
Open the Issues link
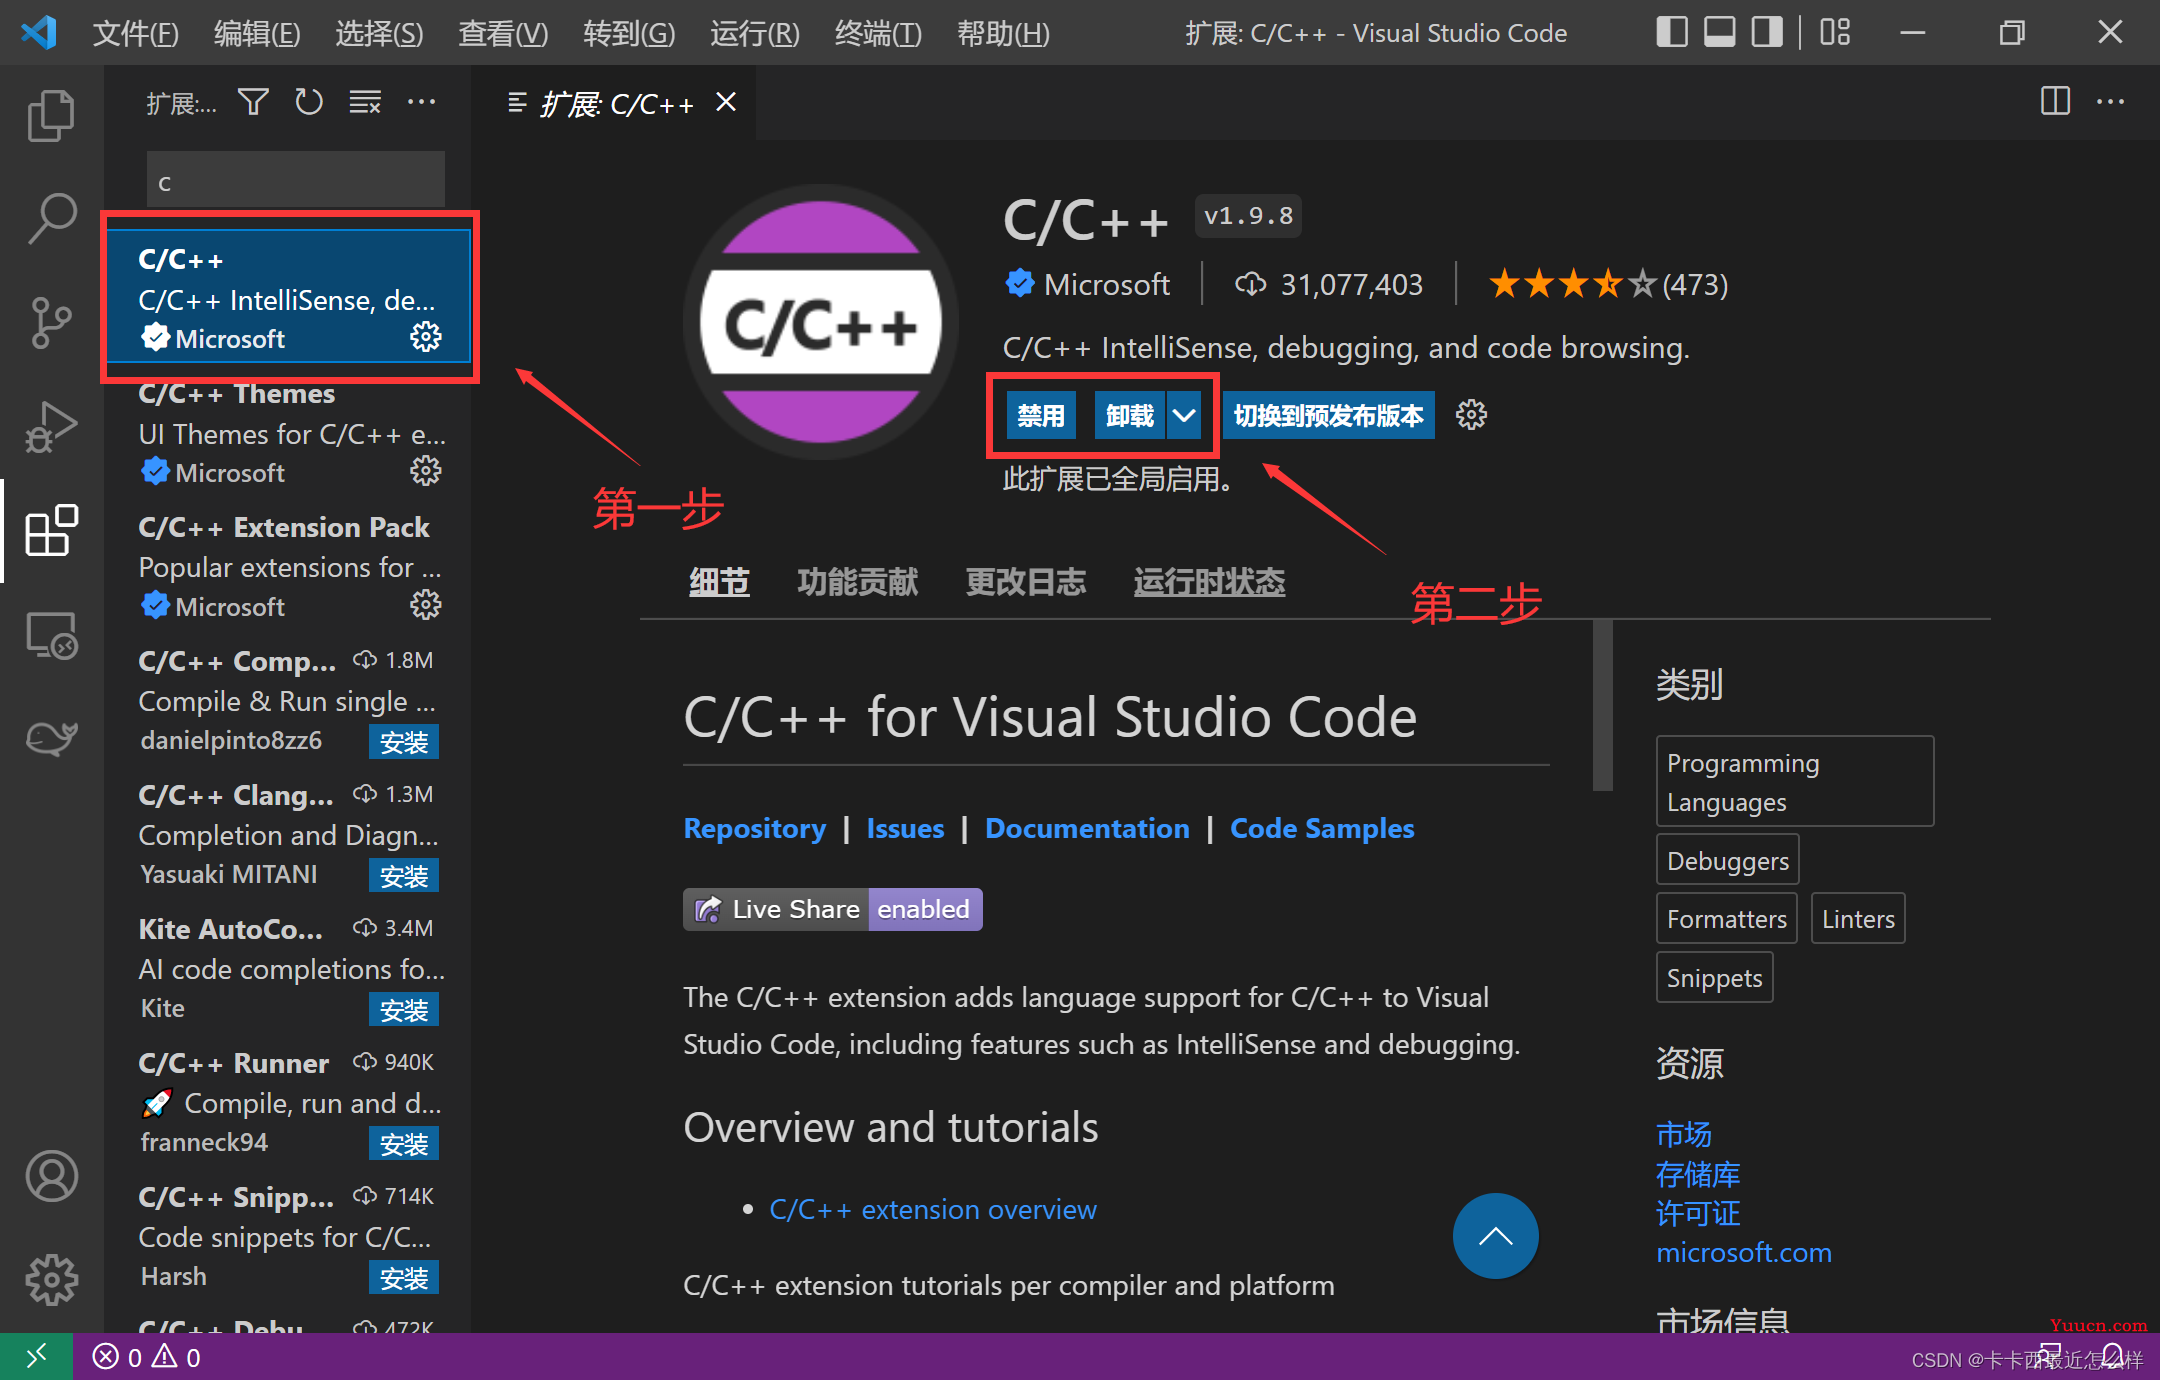pyautogui.click(x=905, y=828)
